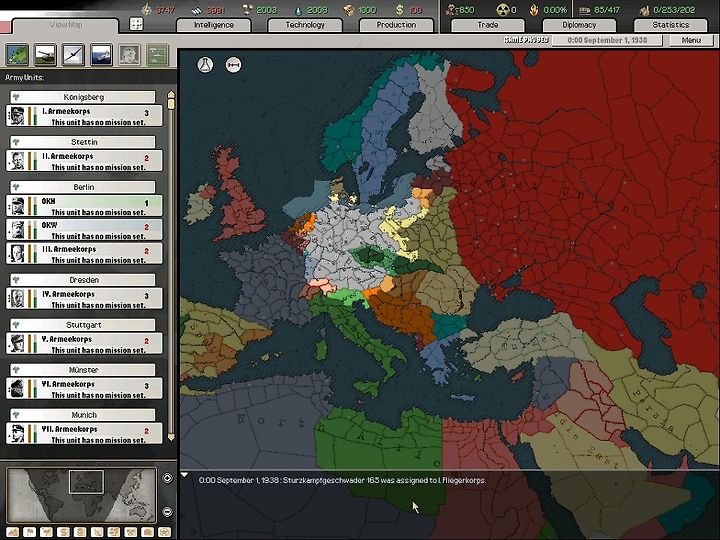
Task: Switch to political map mode (flag icon)
Action: point(29,532)
